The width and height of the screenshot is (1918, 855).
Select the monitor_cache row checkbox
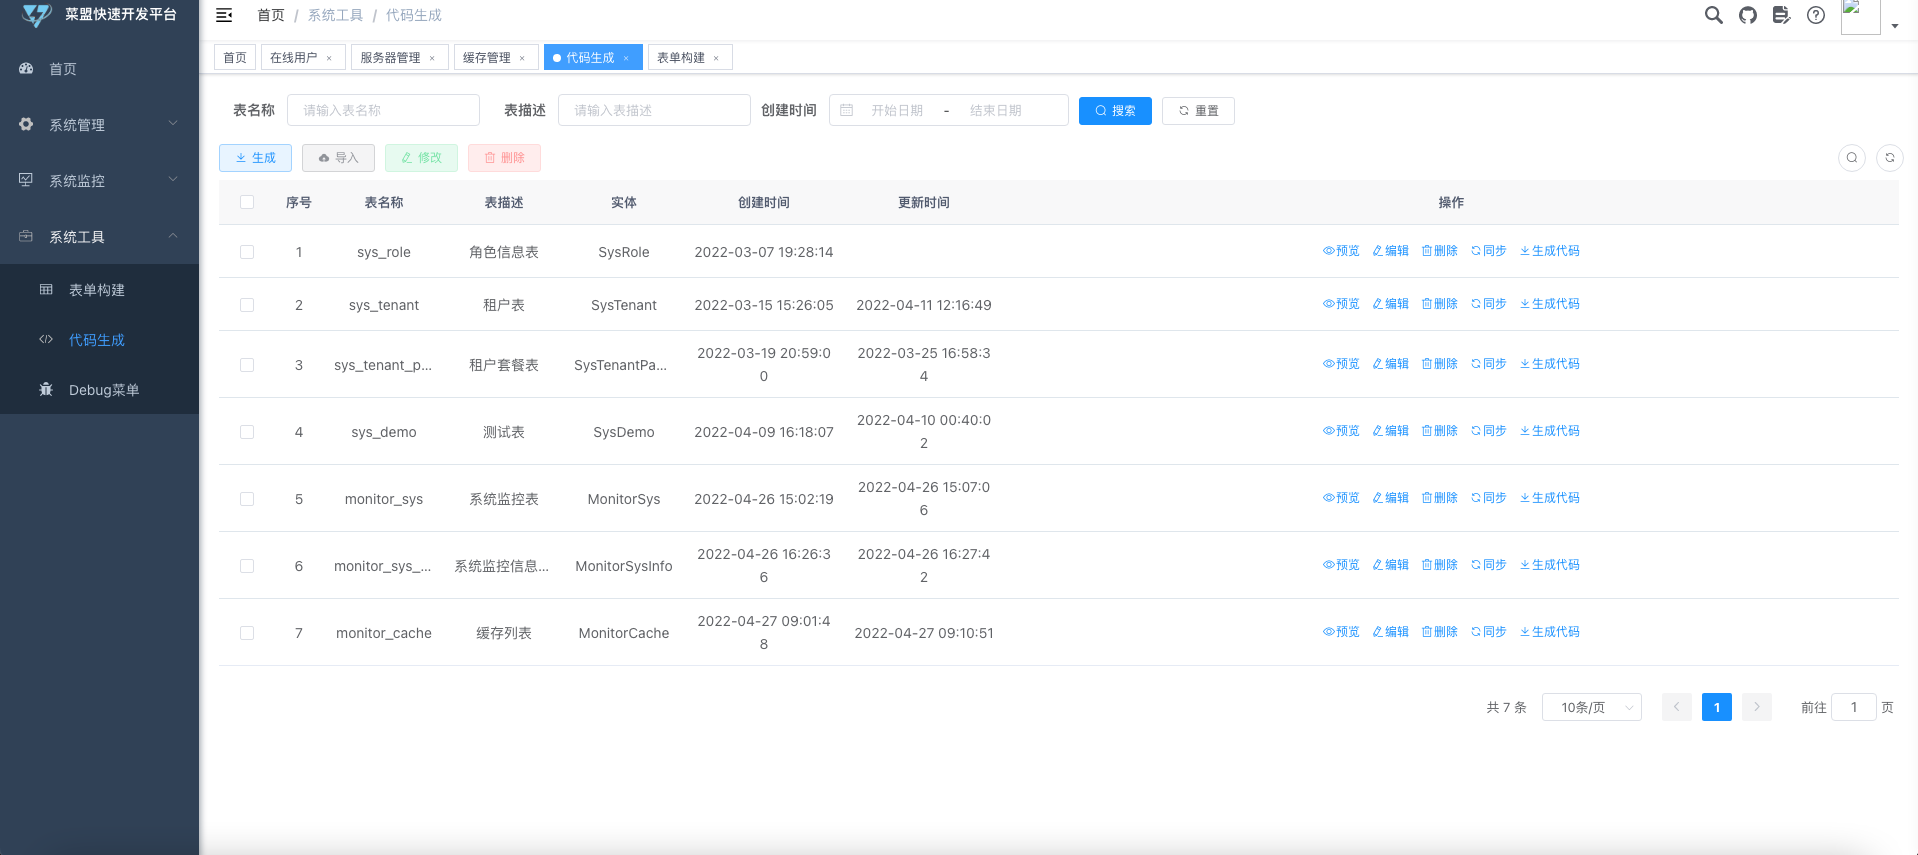click(247, 633)
